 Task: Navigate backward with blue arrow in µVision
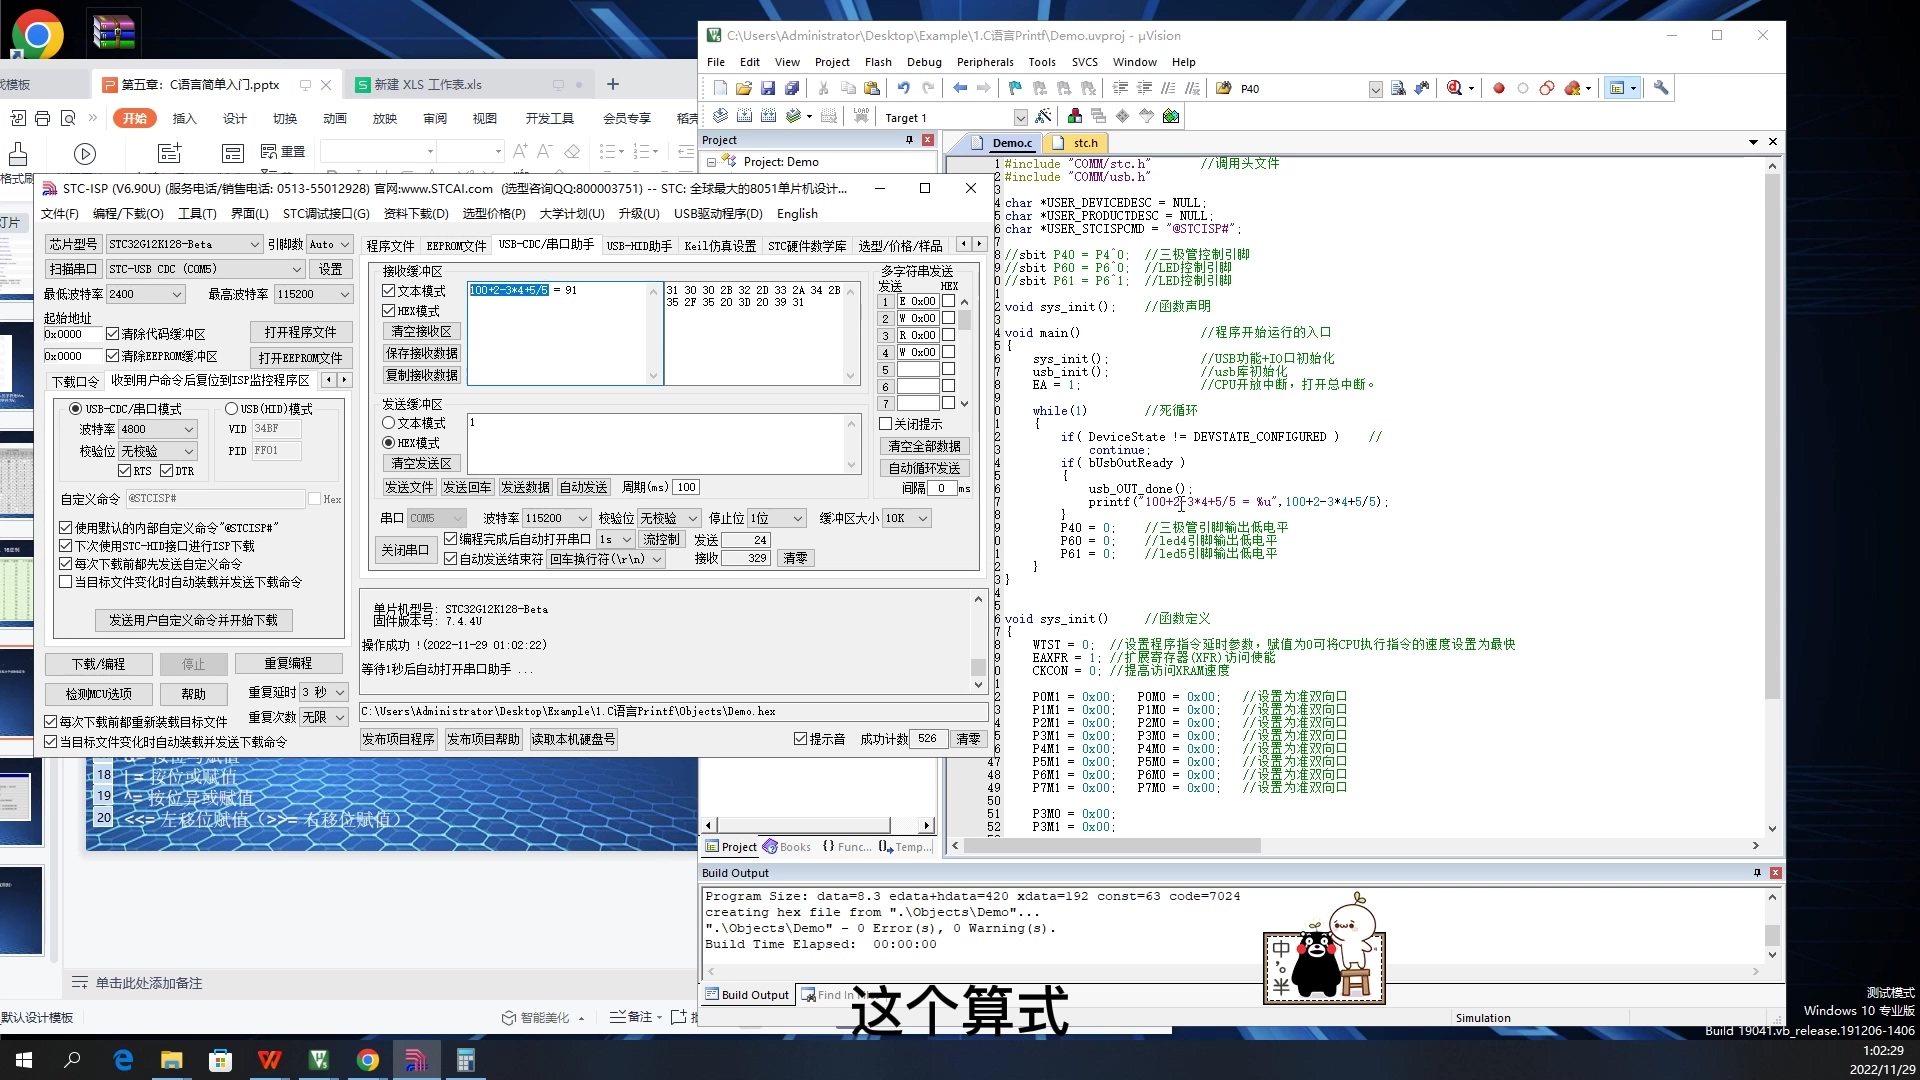point(960,88)
